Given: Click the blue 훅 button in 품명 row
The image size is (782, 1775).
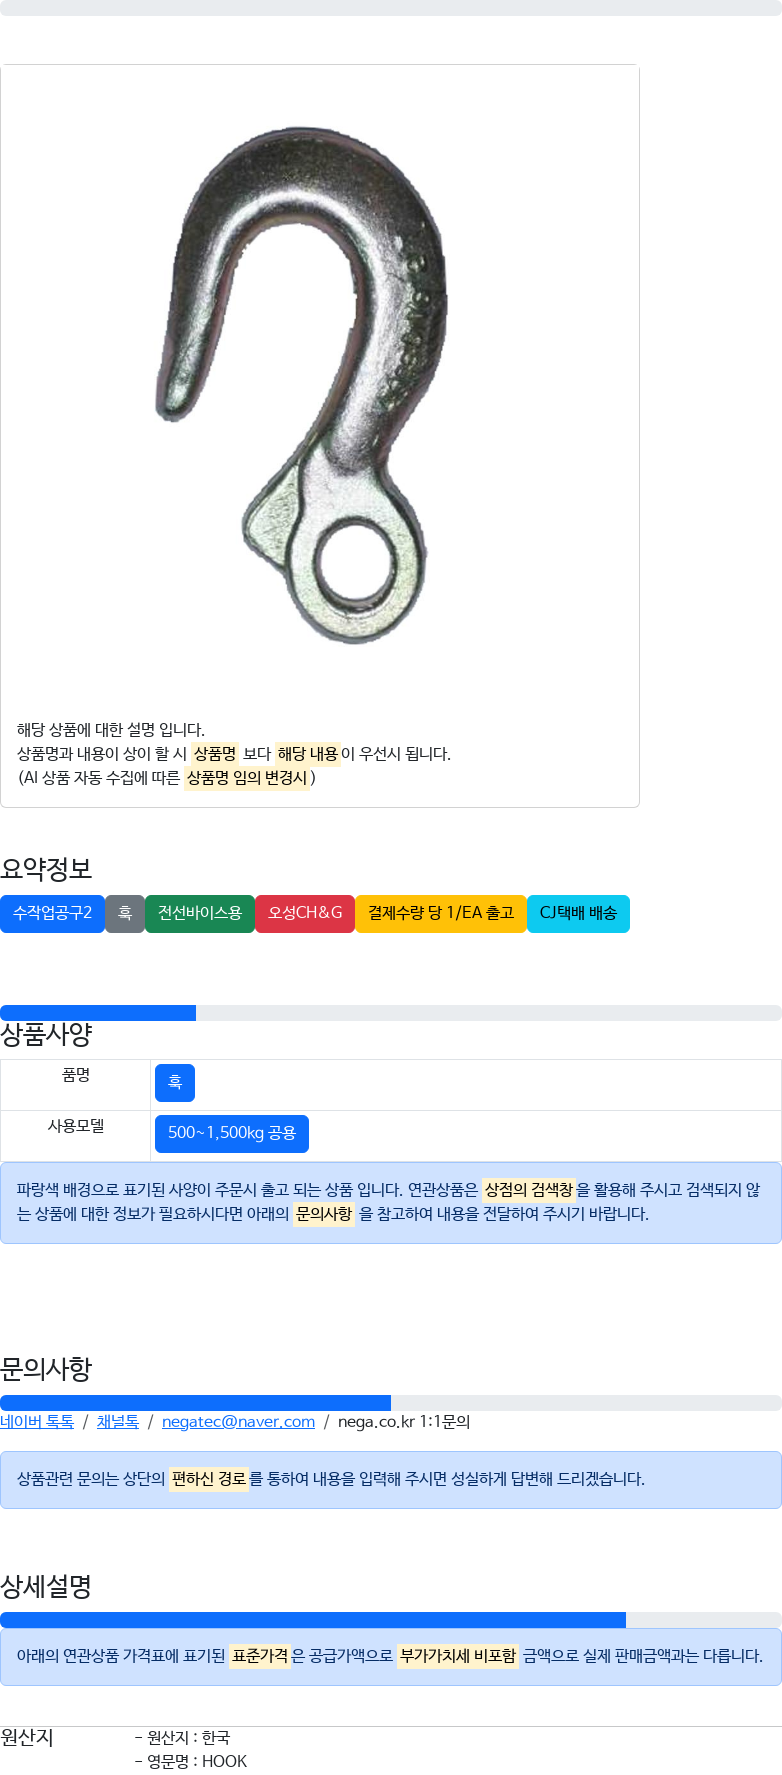Looking at the screenshot, I should click(175, 1083).
